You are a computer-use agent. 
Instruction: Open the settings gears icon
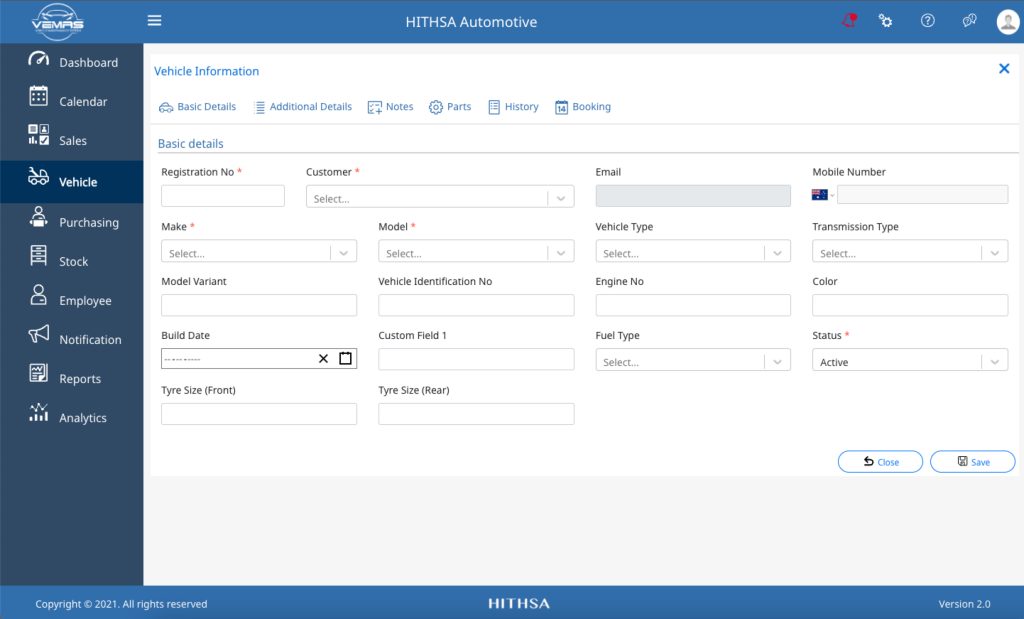pos(886,21)
